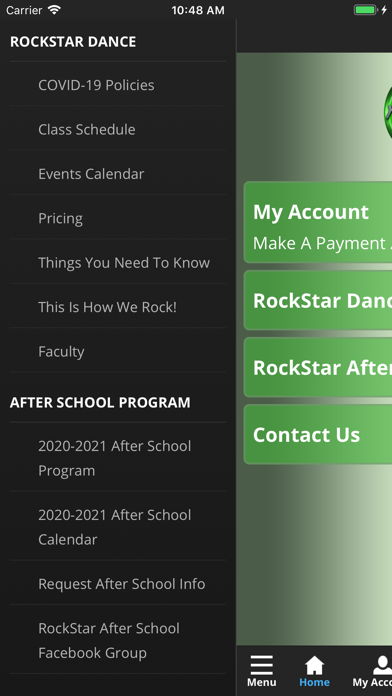
Task: Tap the Carrier label in status bar
Action: click(24, 10)
